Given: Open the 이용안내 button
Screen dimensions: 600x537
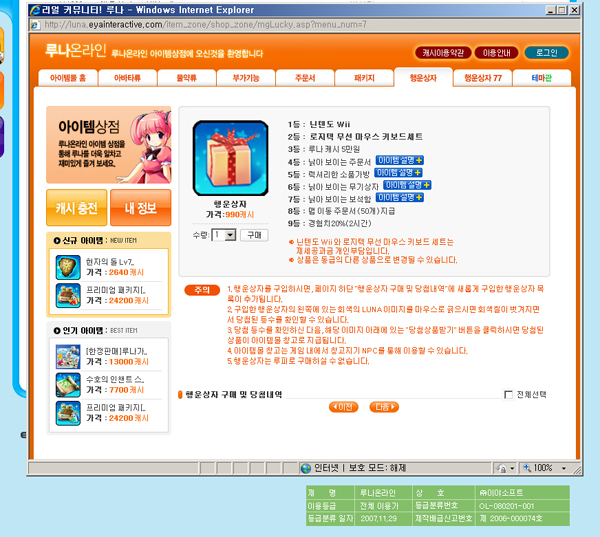Looking at the screenshot, I should click(496, 53).
